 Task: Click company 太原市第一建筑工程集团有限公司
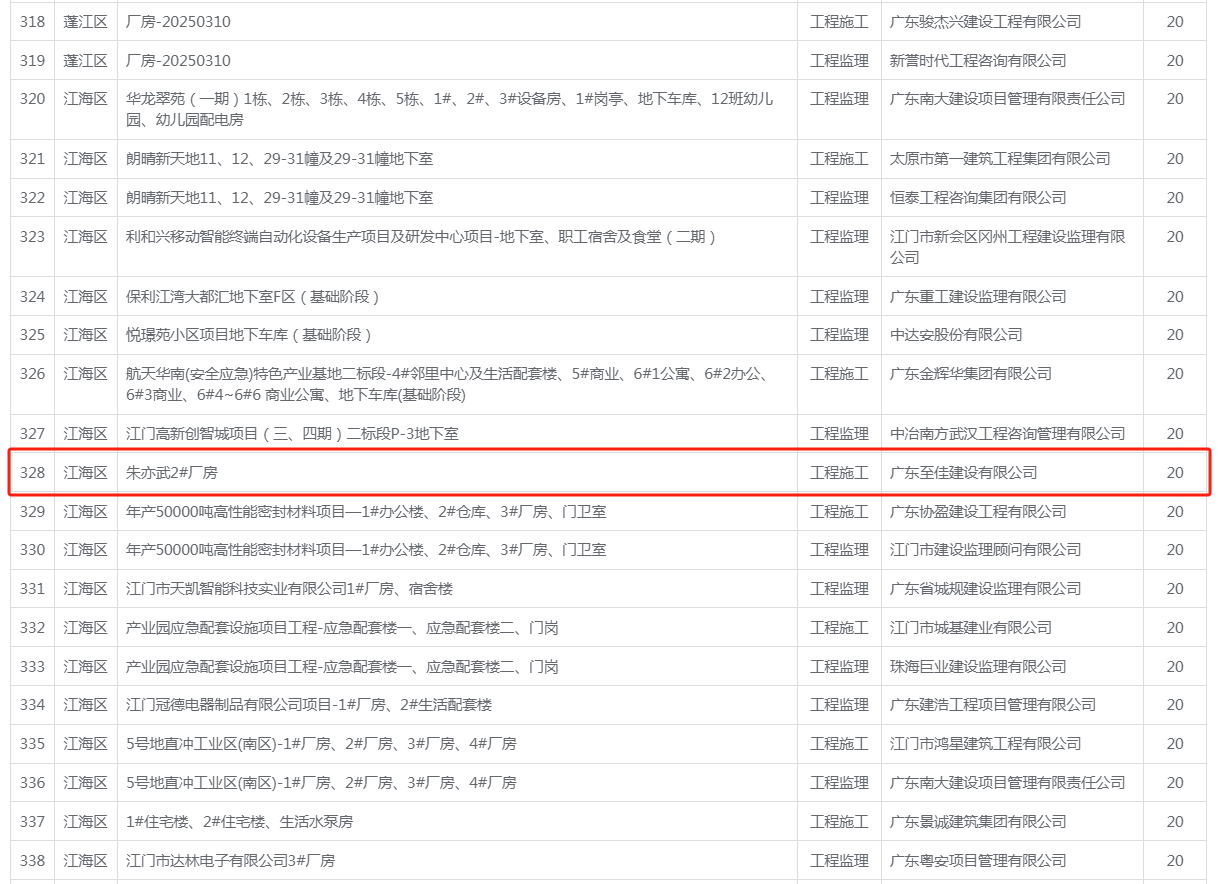point(1000,158)
